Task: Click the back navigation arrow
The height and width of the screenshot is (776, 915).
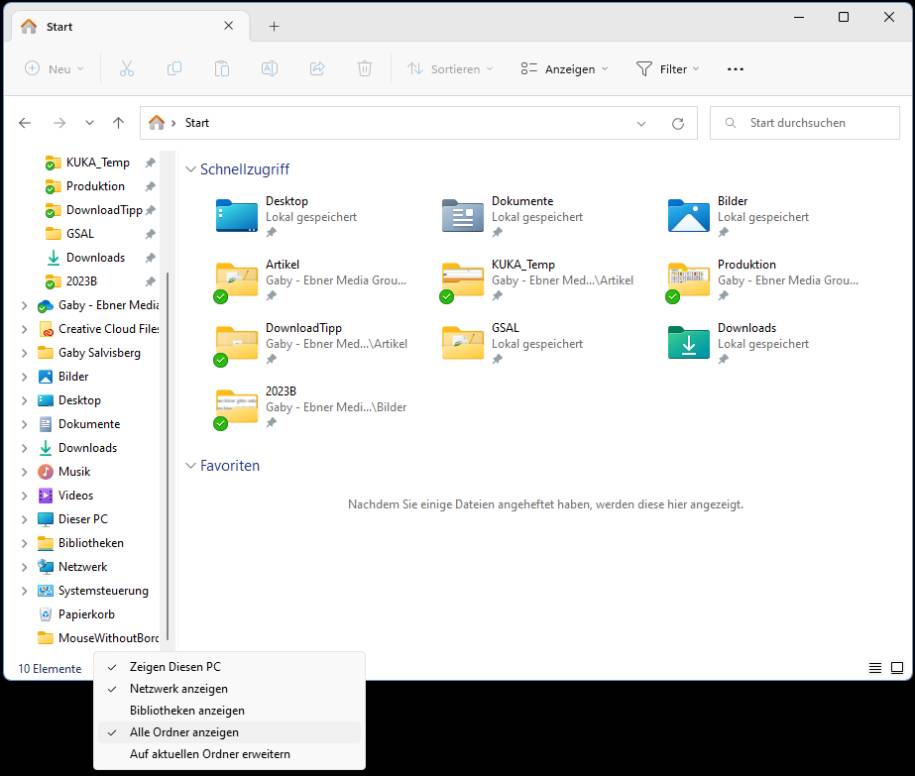Action: (25, 122)
